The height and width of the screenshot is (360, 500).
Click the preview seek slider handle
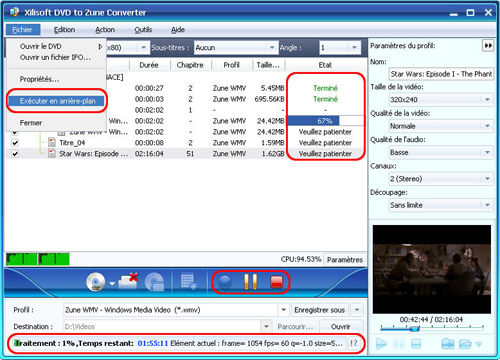(414, 329)
